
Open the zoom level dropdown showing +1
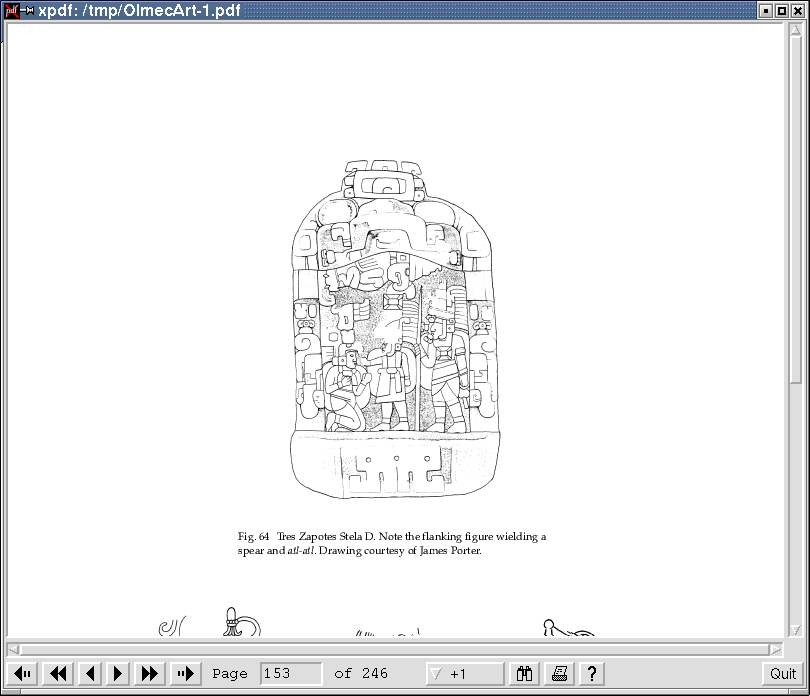pos(465,673)
